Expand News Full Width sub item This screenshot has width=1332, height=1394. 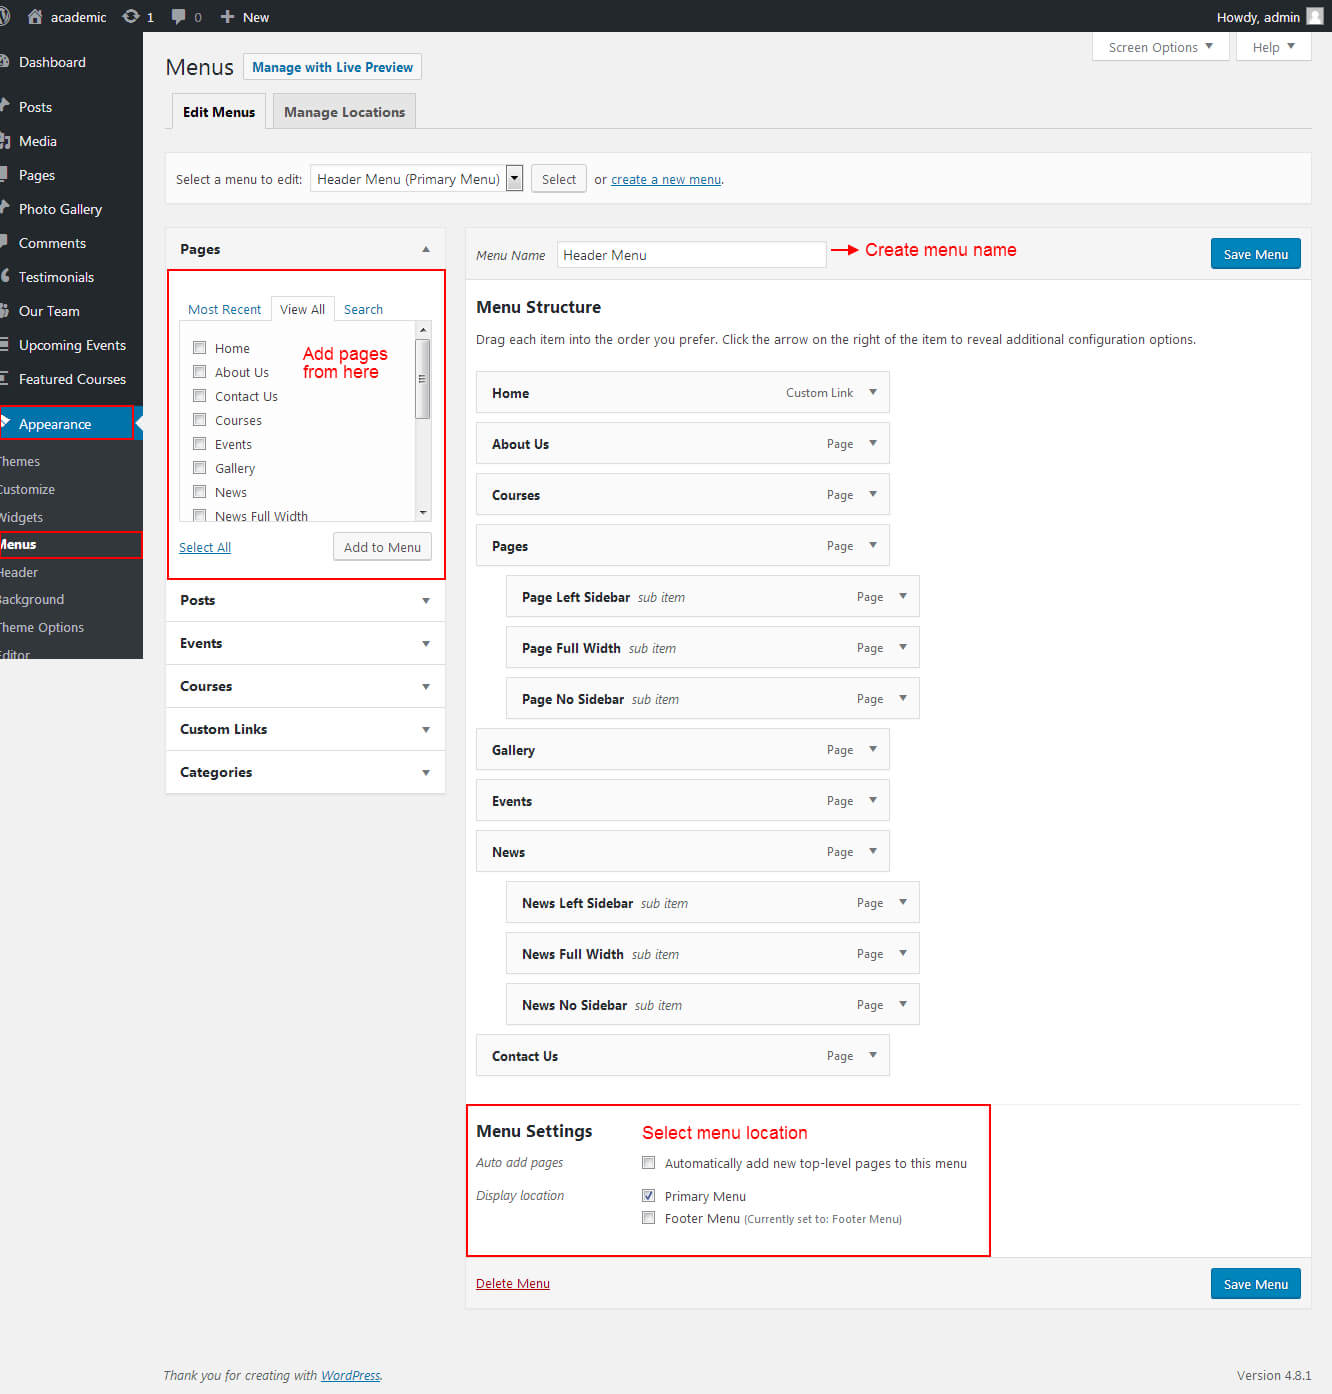click(903, 953)
